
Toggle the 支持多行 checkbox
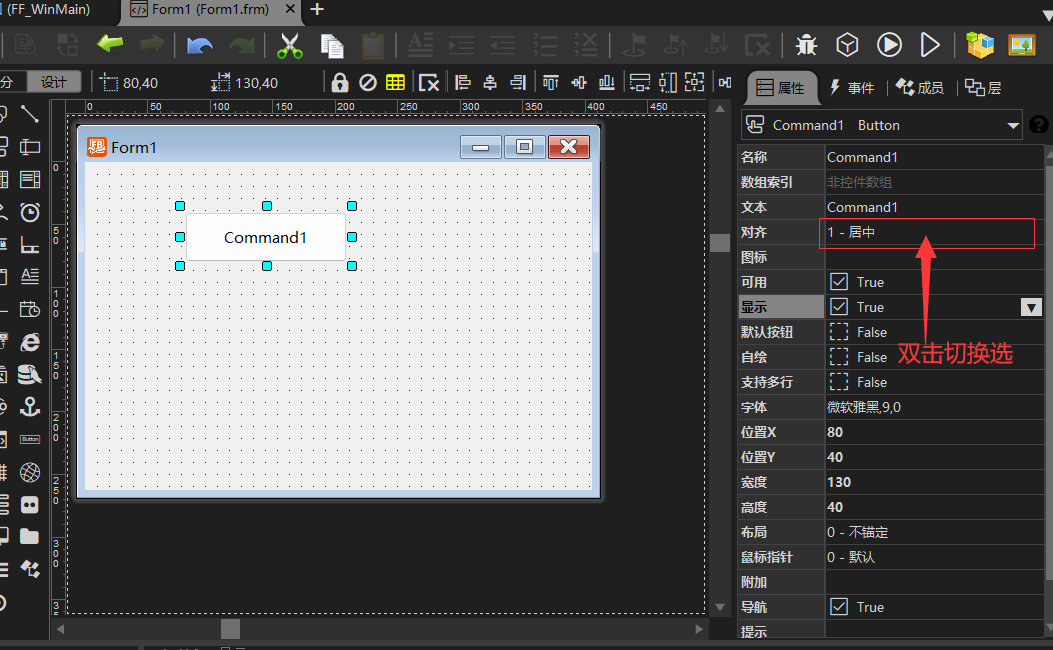pos(839,382)
